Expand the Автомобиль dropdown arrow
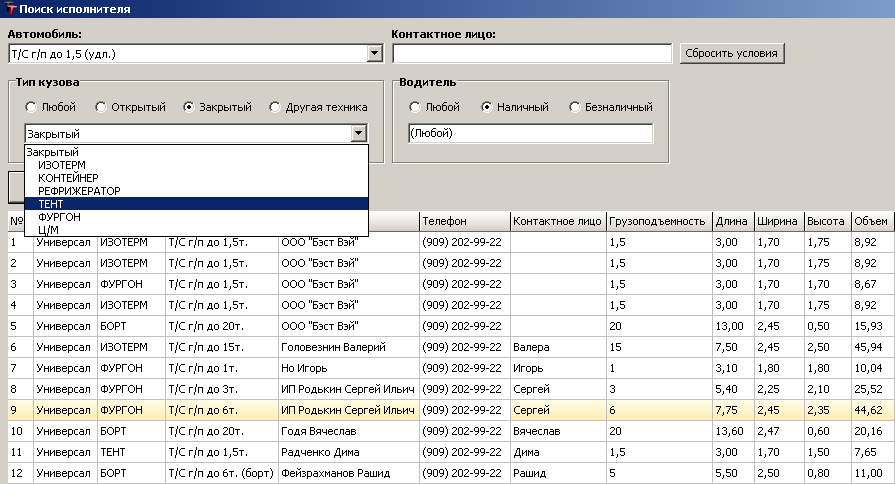 (375, 53)
